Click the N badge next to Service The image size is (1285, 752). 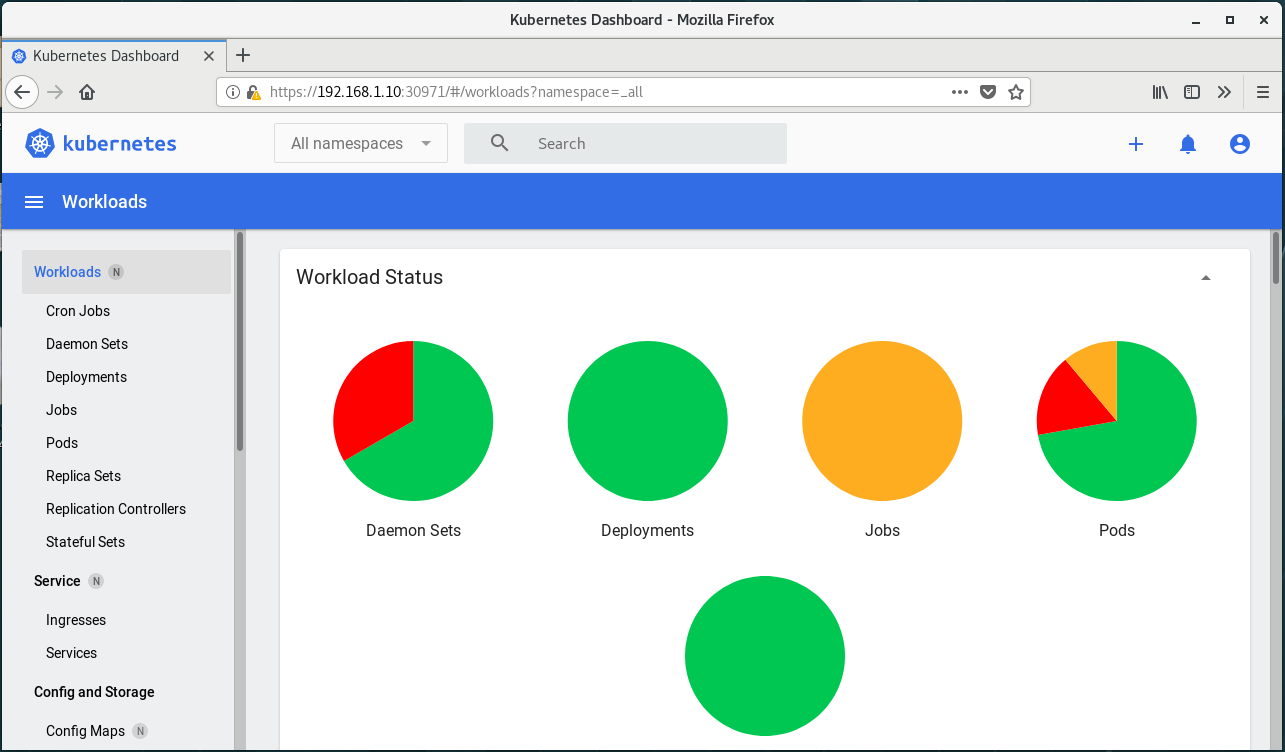pos(96,581)
